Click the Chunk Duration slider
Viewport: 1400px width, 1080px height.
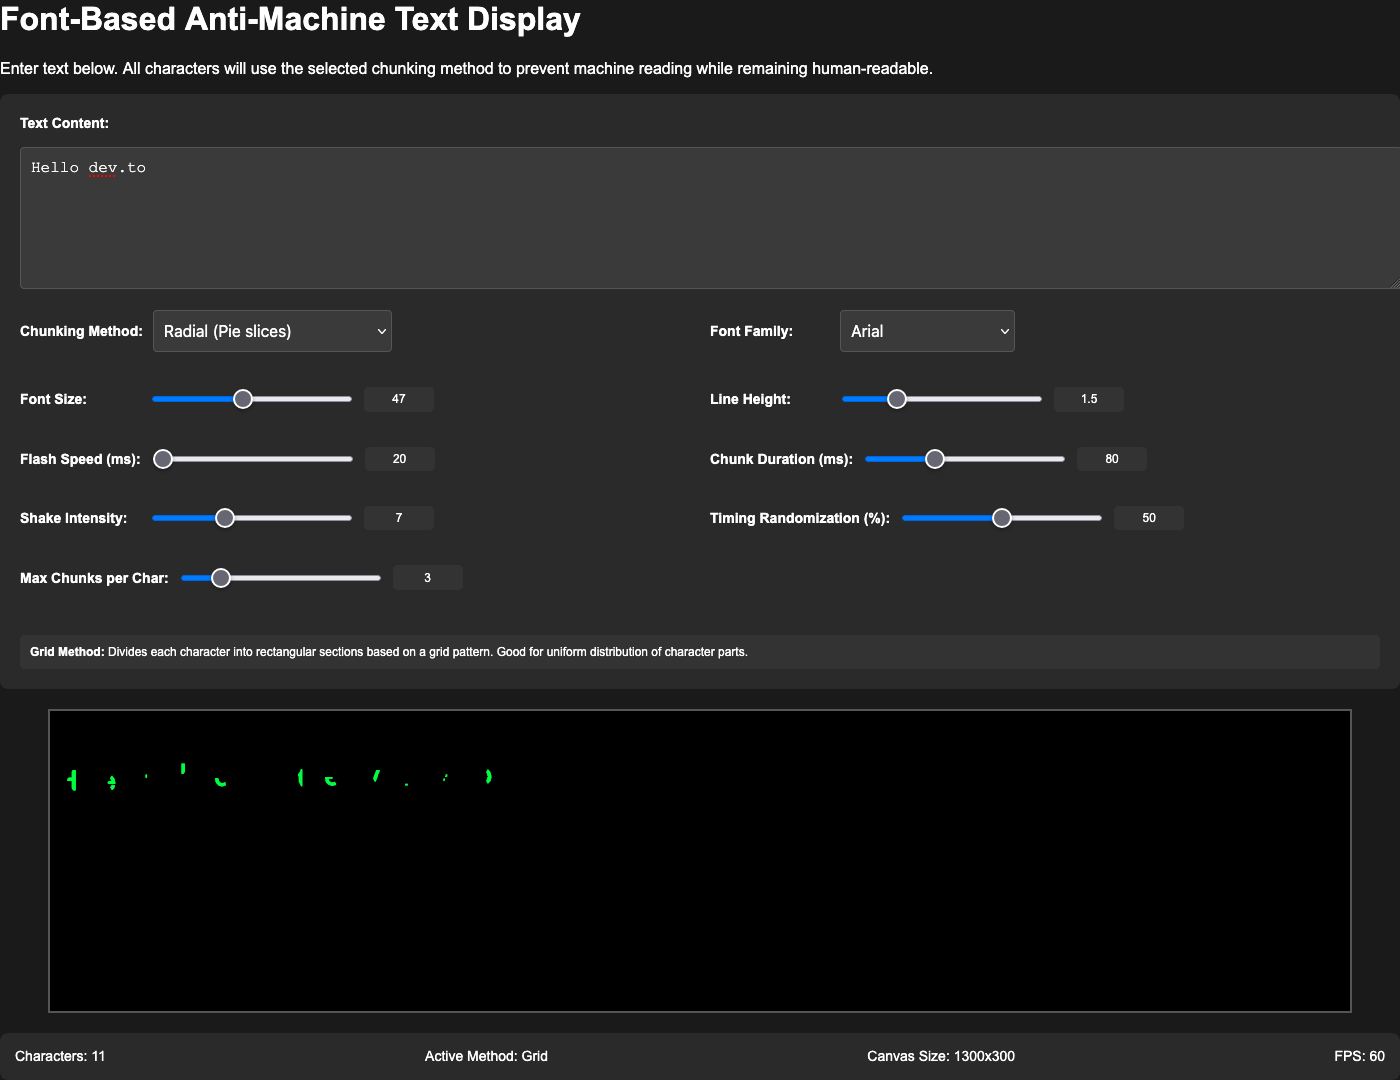965,459
